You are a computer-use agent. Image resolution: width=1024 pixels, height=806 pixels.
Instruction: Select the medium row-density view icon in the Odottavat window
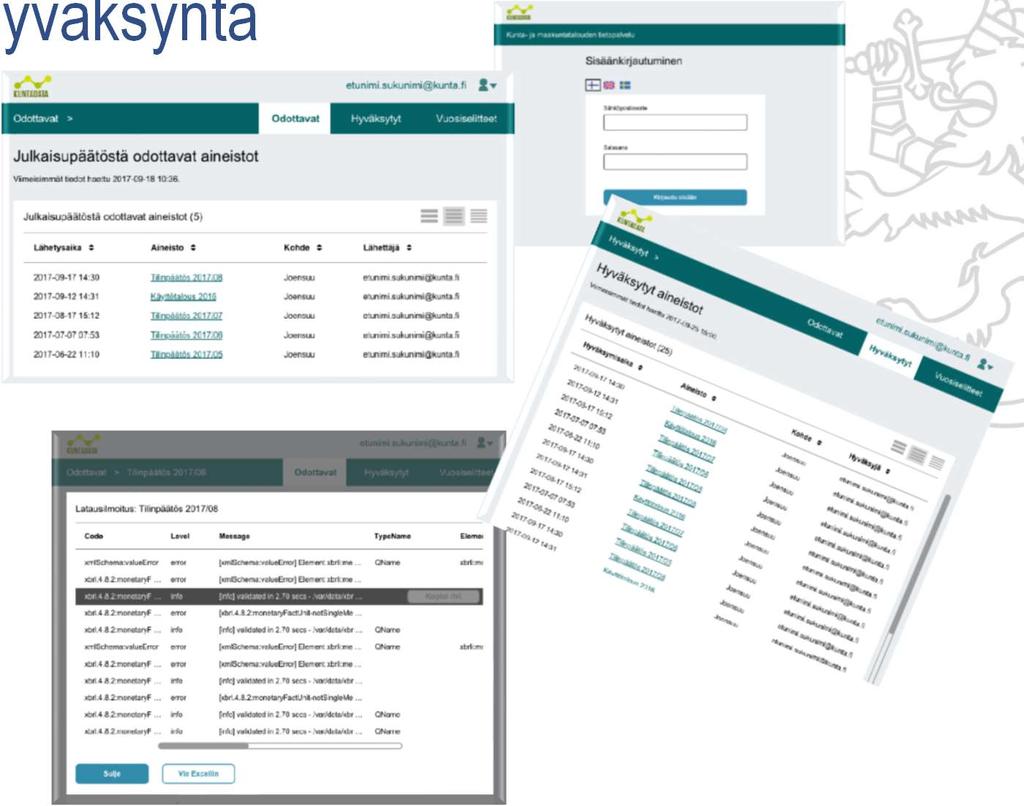[x=454, y=216]
